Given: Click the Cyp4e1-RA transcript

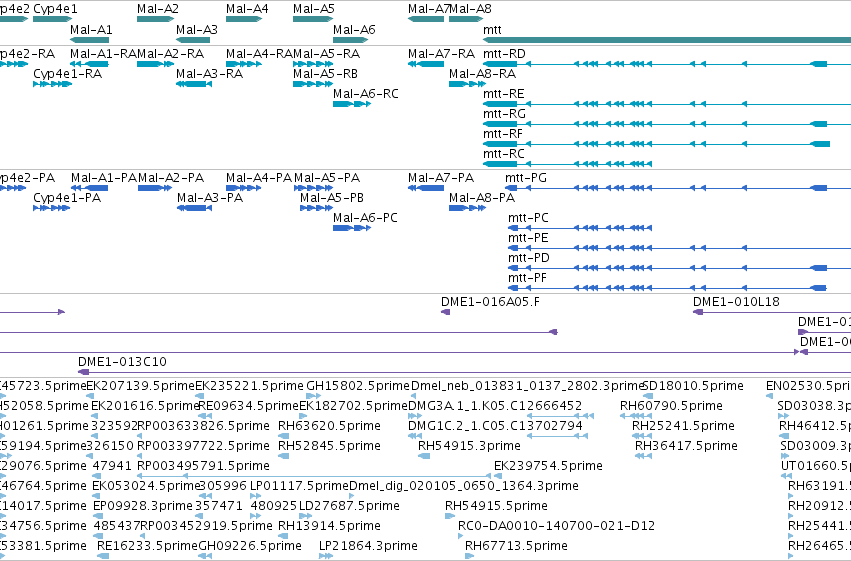Looking at the screenshot, I should [53, 84].
